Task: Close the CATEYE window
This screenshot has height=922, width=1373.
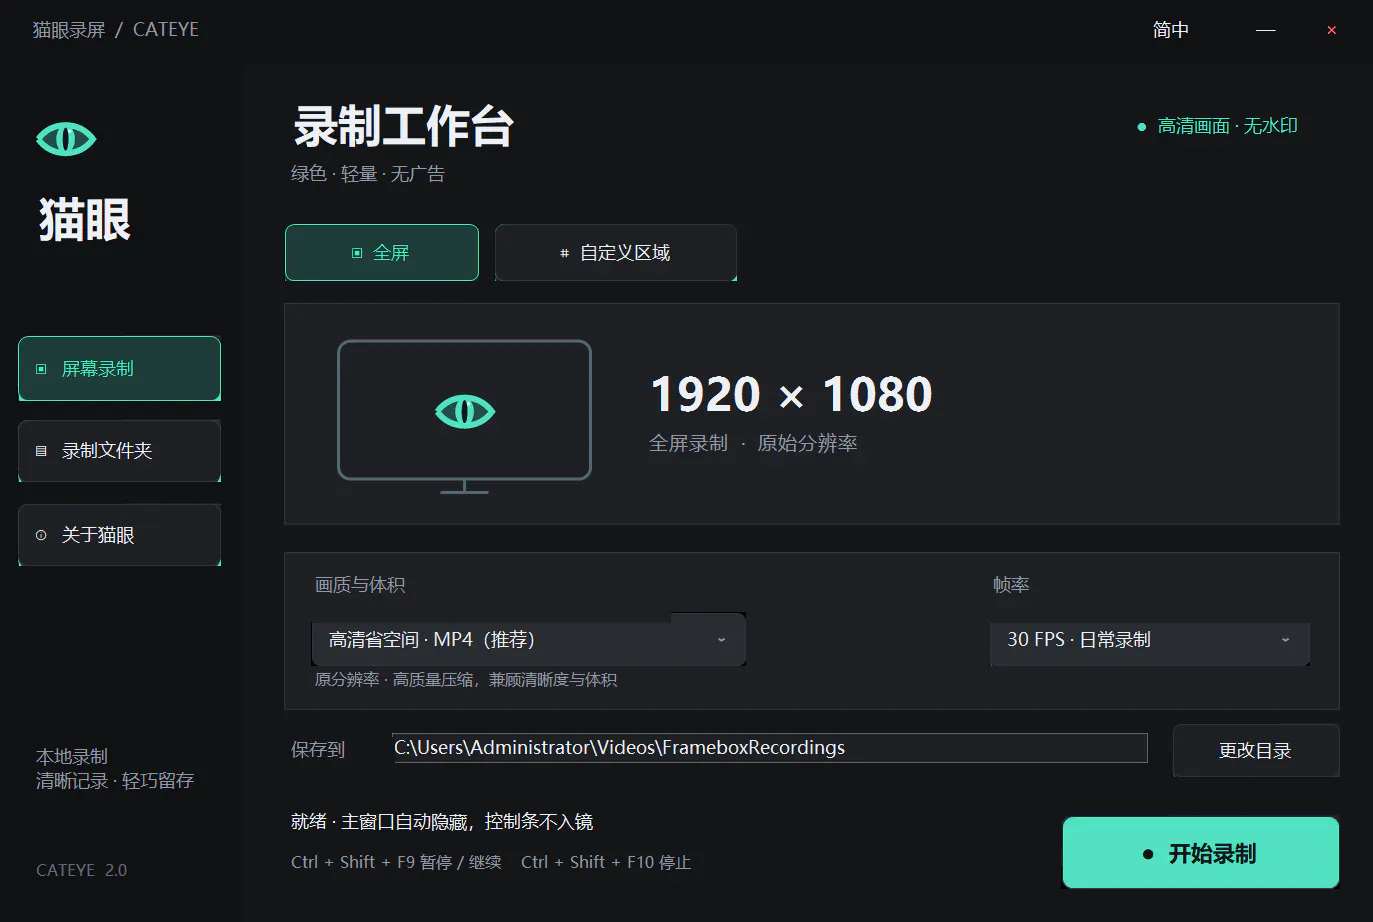Action: (x=1332, y=30)
